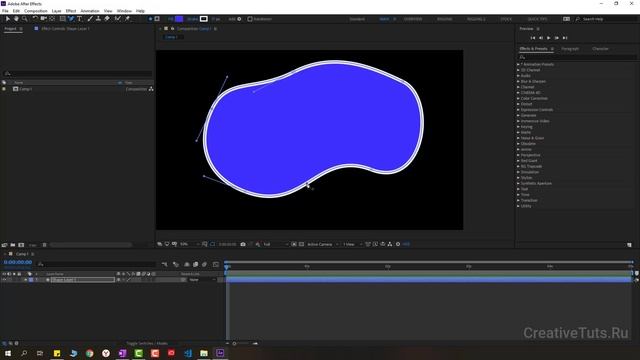Switch to Effect Controls Shape Layer 1 tab

(x=65, y=29)
